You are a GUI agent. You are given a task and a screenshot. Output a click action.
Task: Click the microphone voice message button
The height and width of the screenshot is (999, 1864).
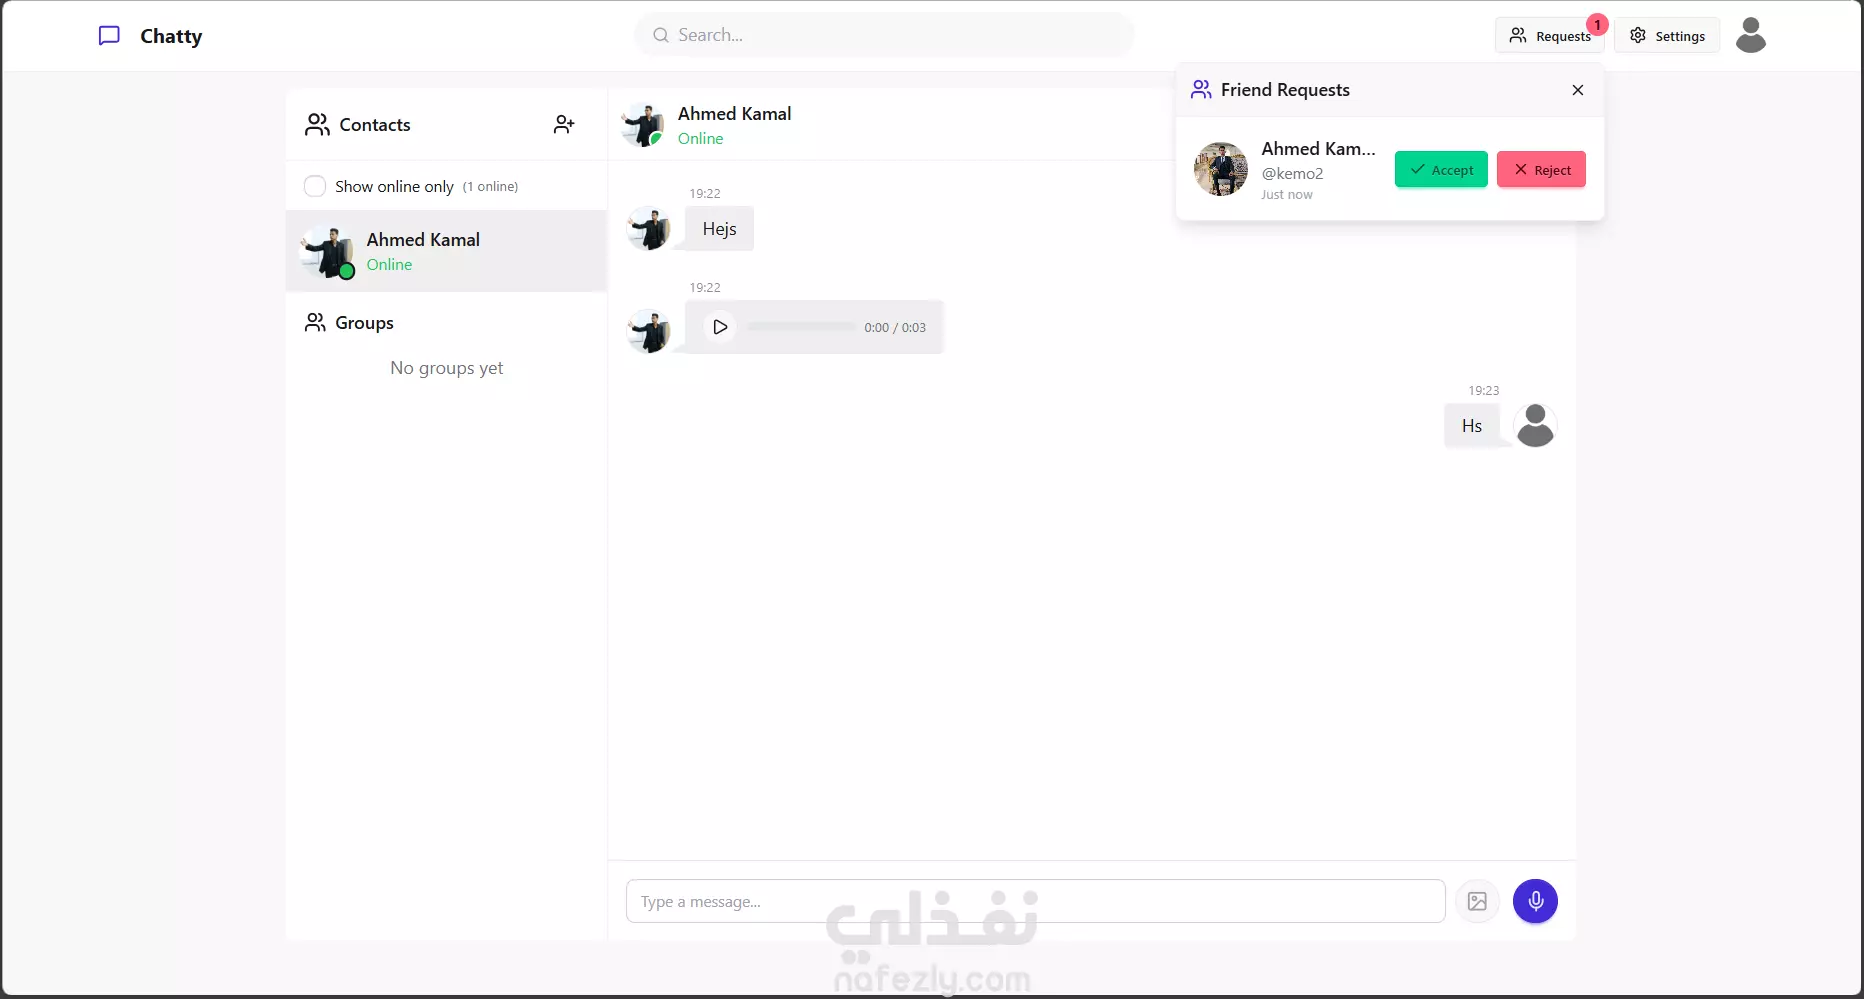(x=1535, y=901)
